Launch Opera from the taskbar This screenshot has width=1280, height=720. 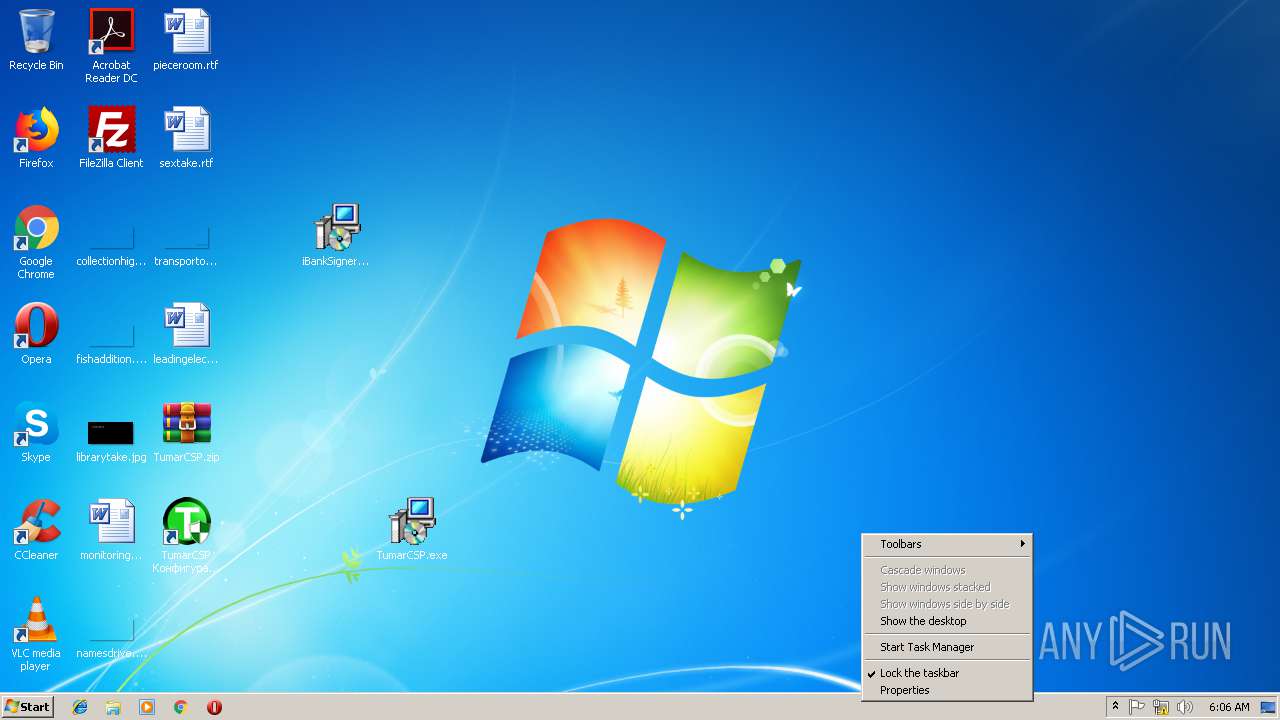(x=214, y=707)
